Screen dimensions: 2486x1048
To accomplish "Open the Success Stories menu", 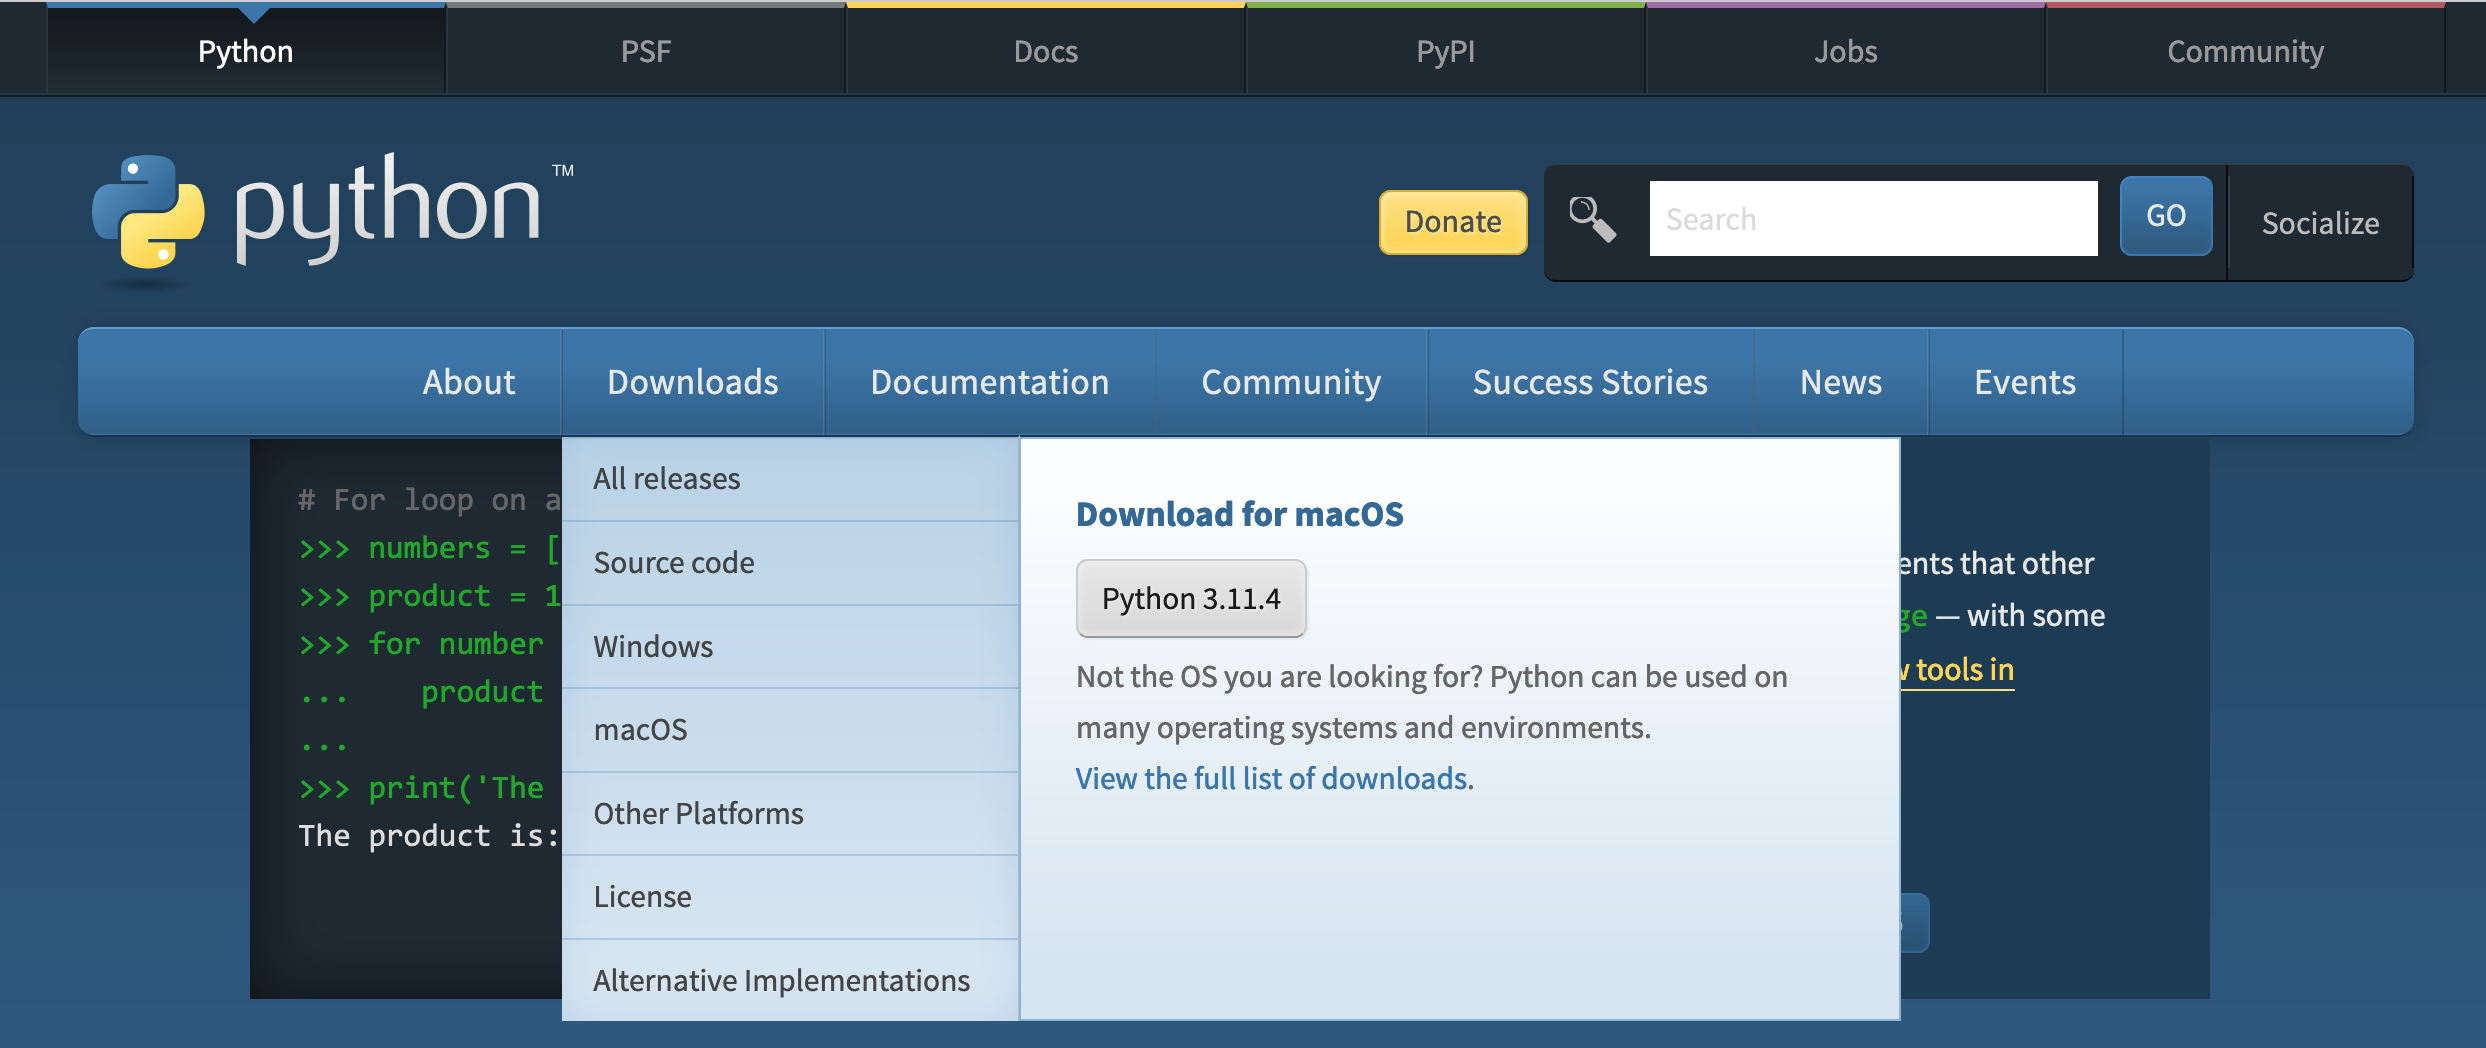I will (1590, 382).
